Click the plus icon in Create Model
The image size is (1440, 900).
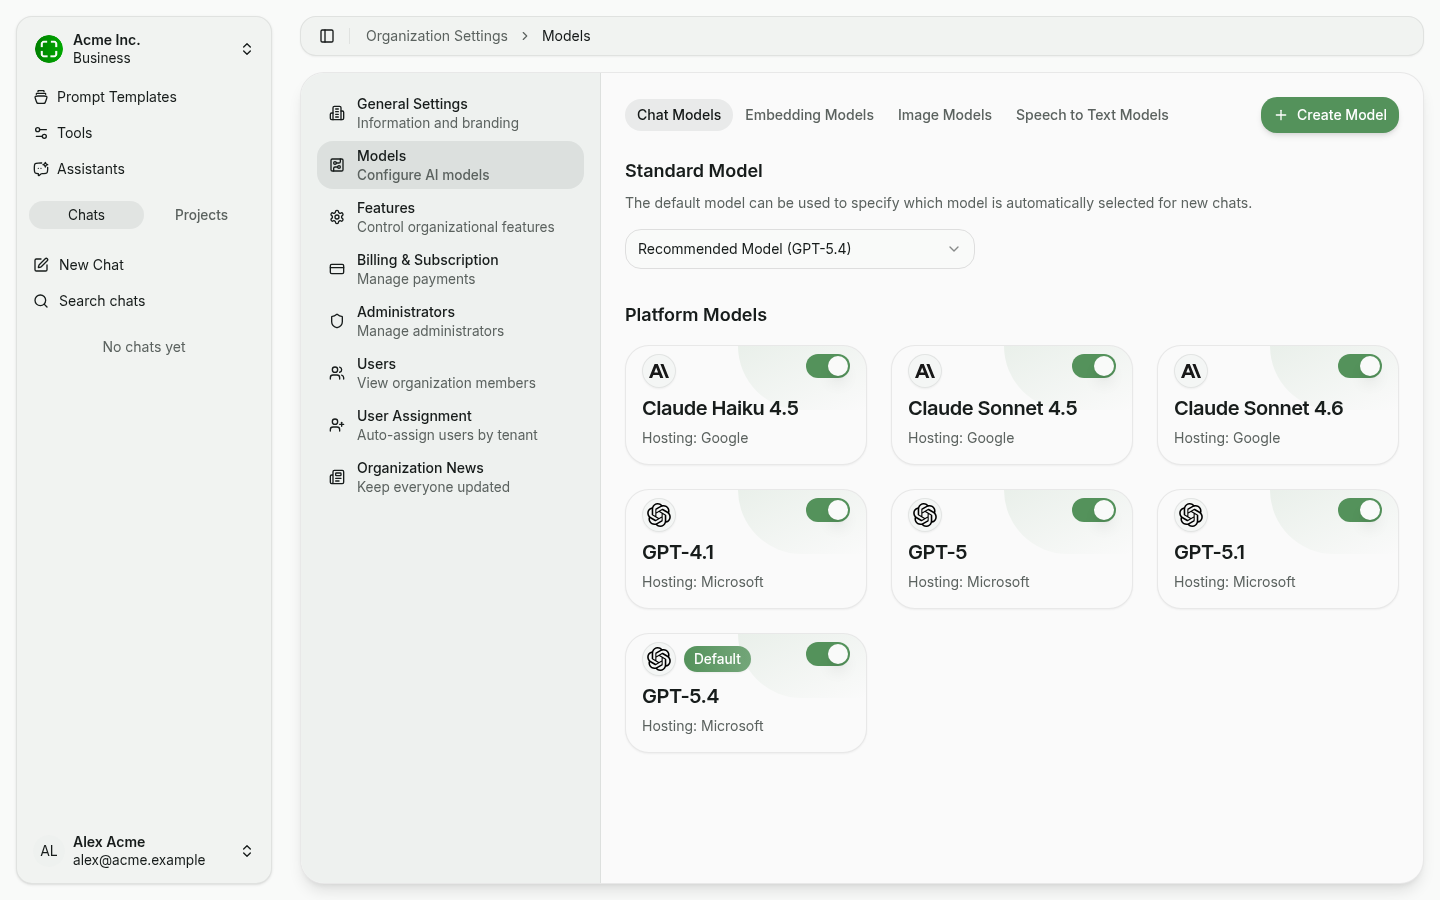1281,115
